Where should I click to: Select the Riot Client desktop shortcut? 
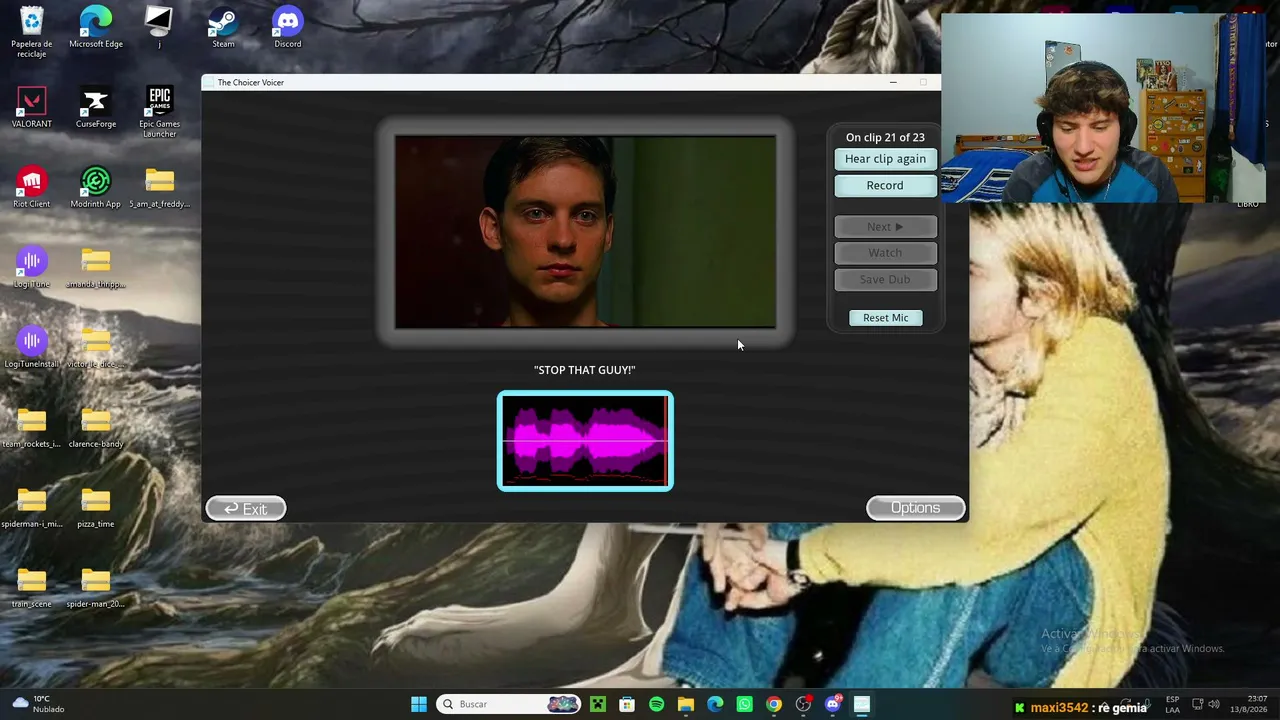pyautogui.click(x=32, y=187)
